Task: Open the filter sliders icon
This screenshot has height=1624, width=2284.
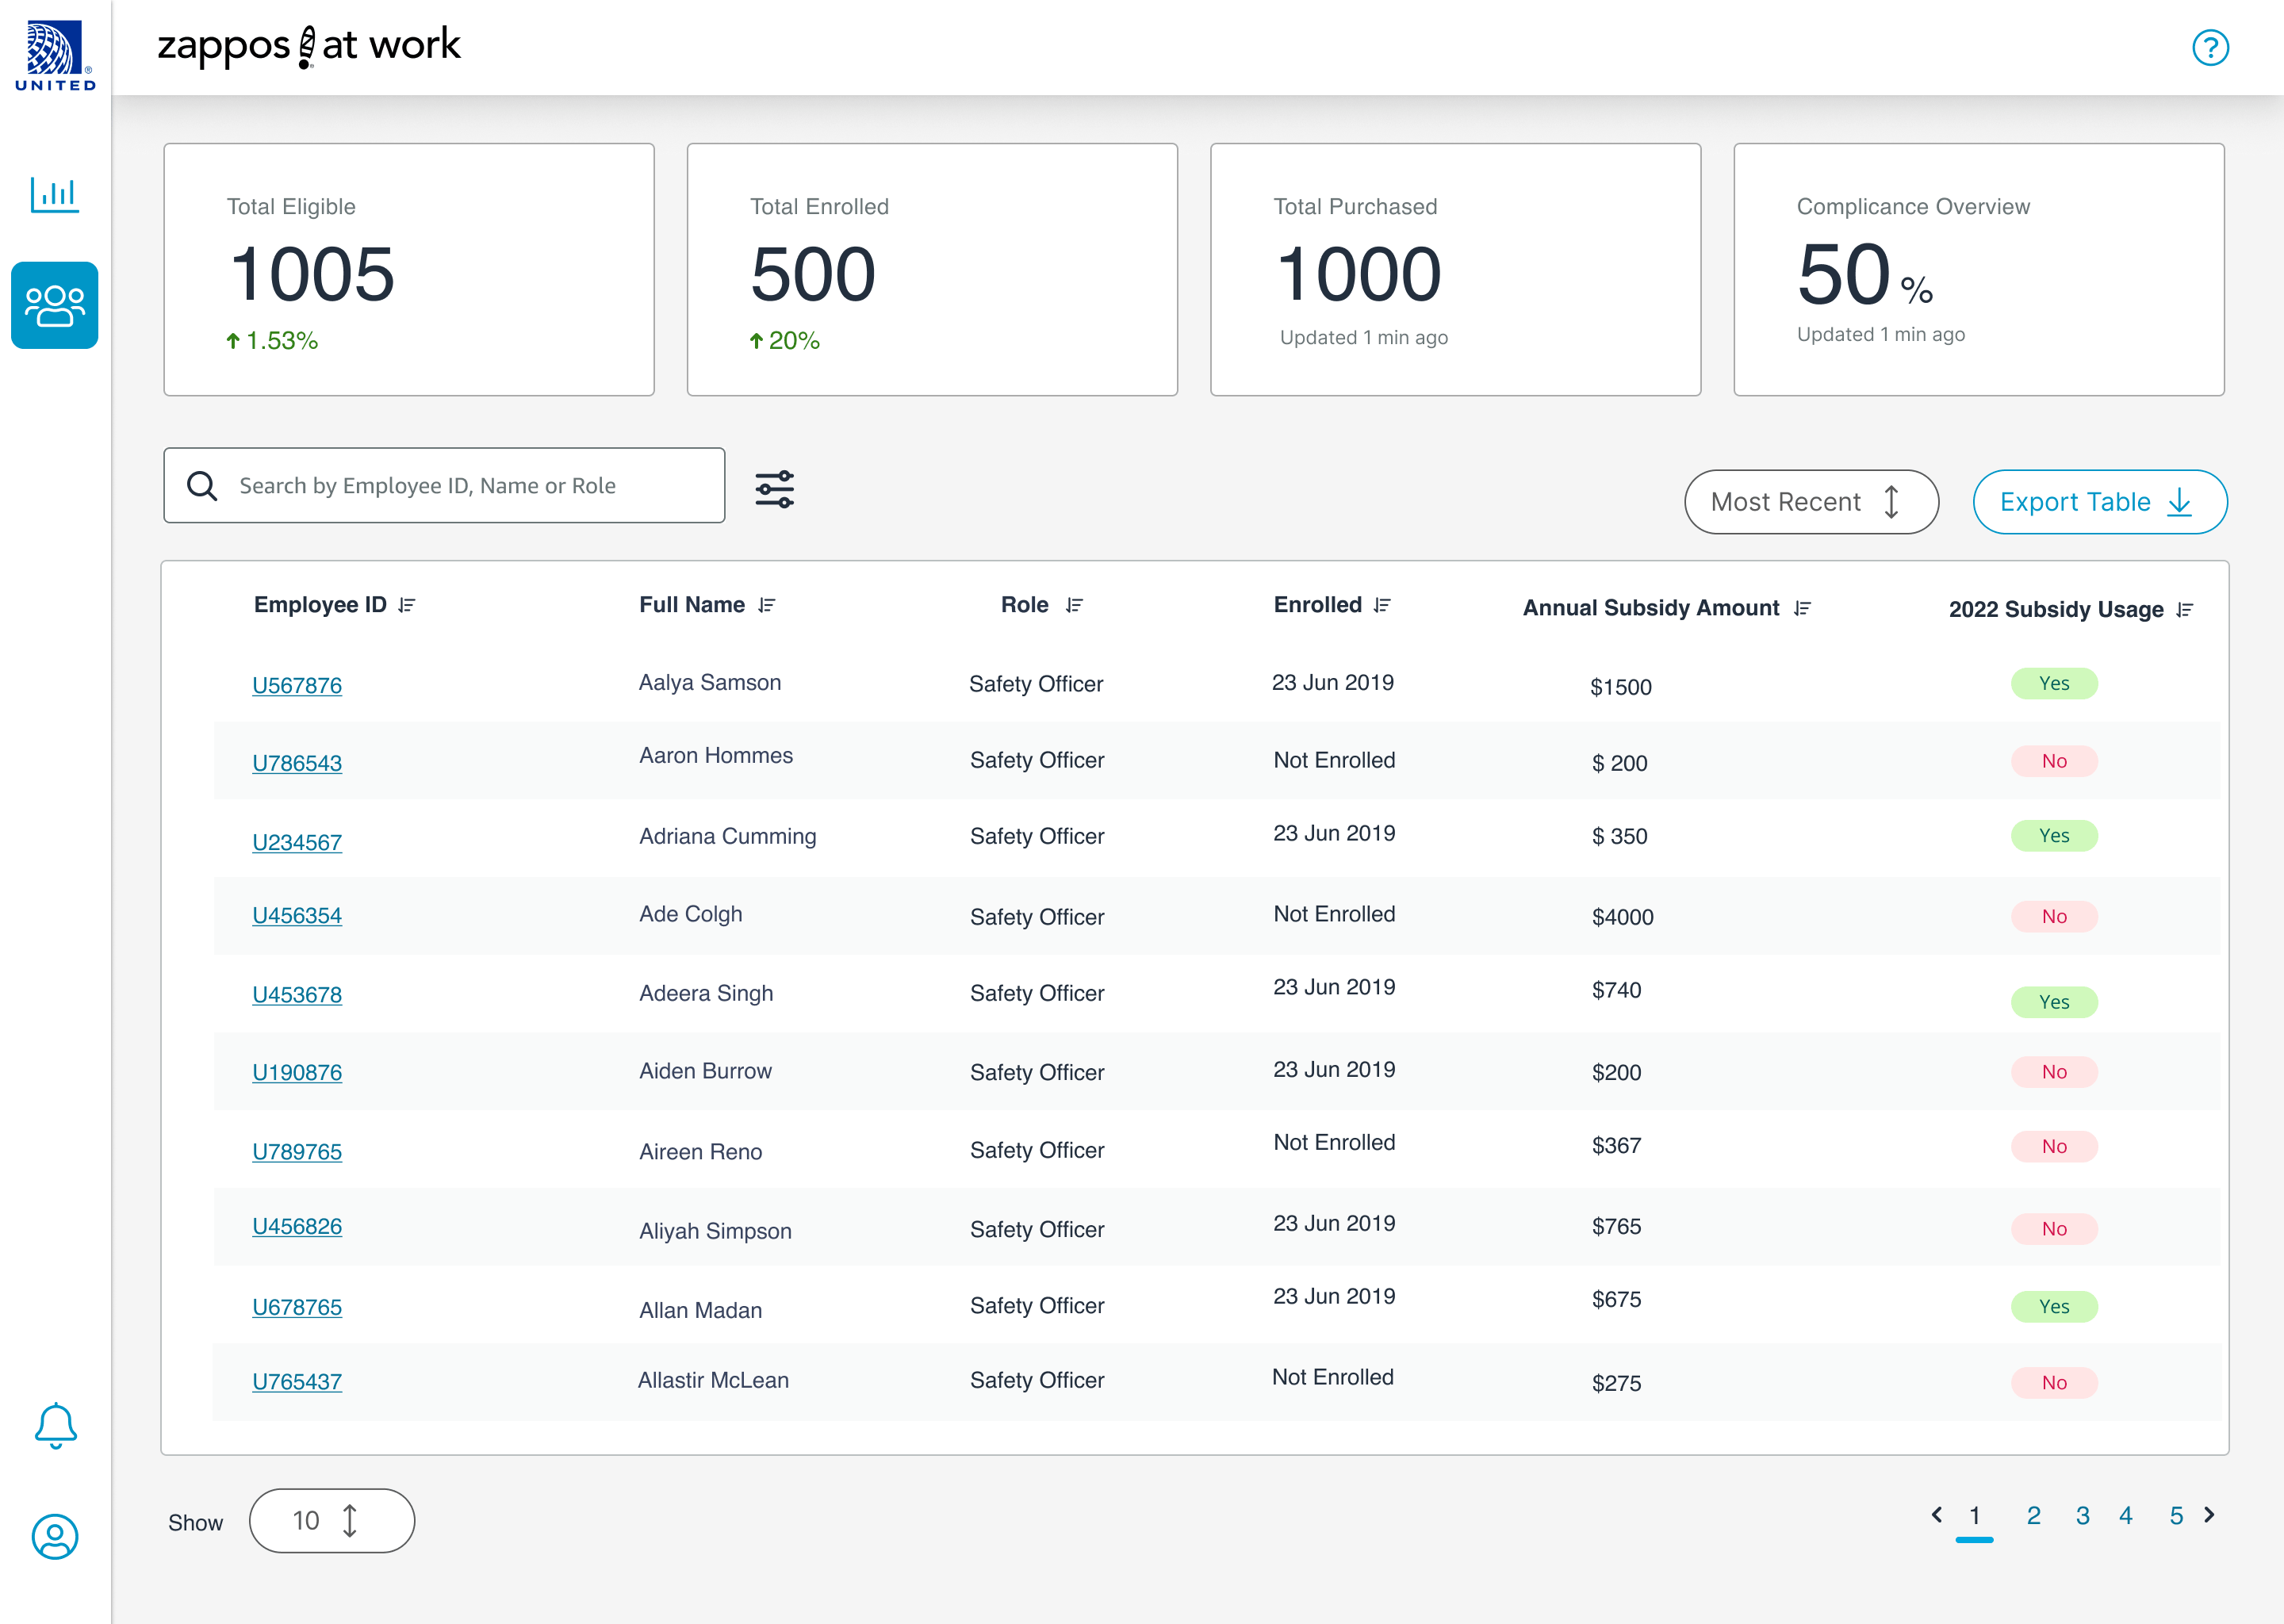Action: (x=774, y=489)
